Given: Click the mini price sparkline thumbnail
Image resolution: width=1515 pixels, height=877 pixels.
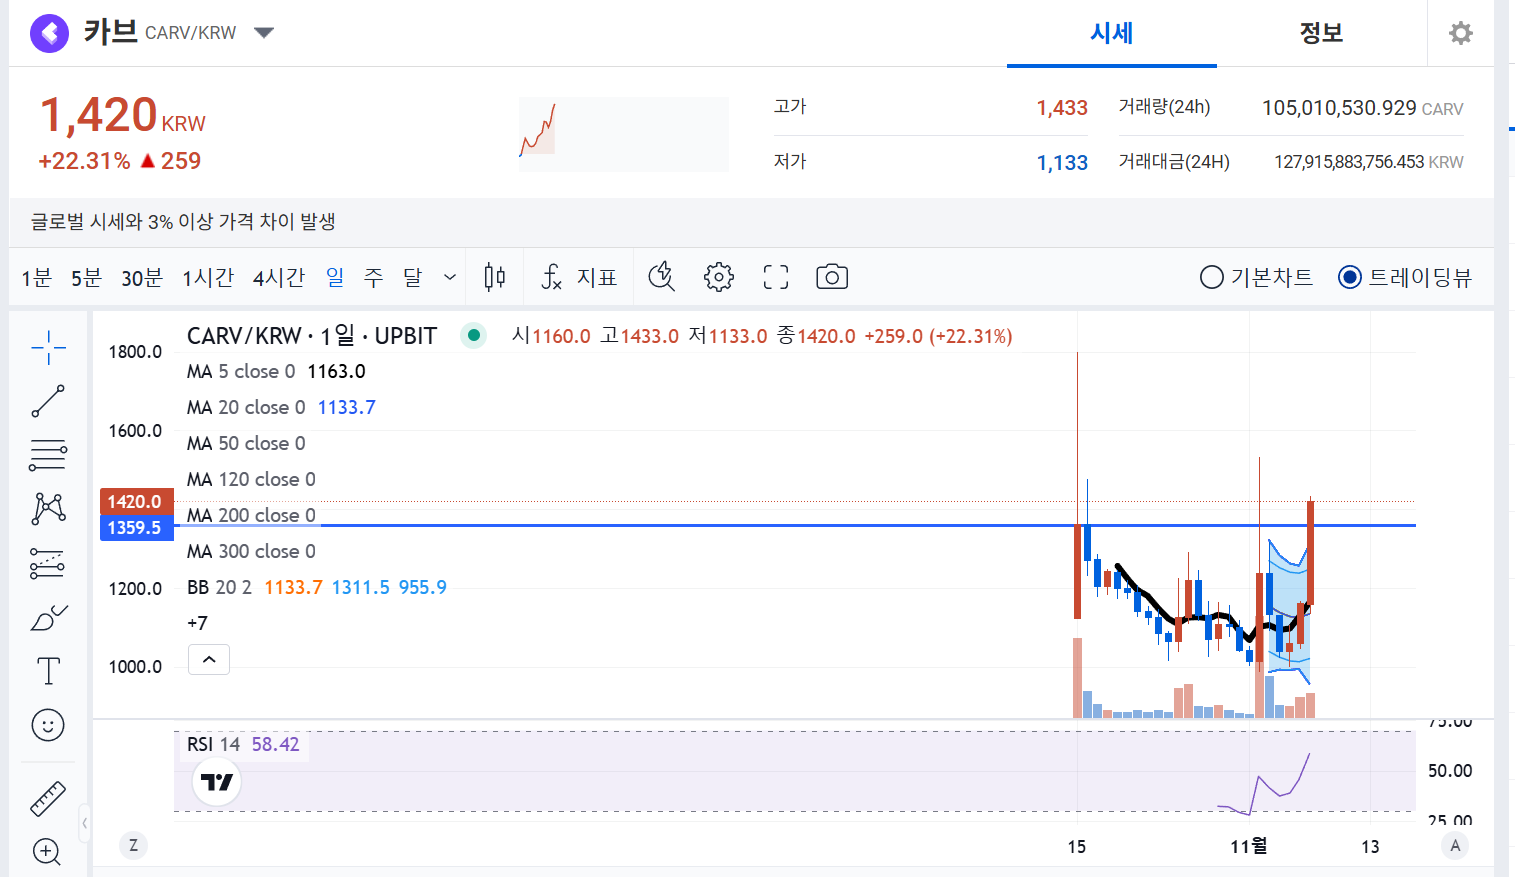Looking at the screenshot, I should pos(624,134).
